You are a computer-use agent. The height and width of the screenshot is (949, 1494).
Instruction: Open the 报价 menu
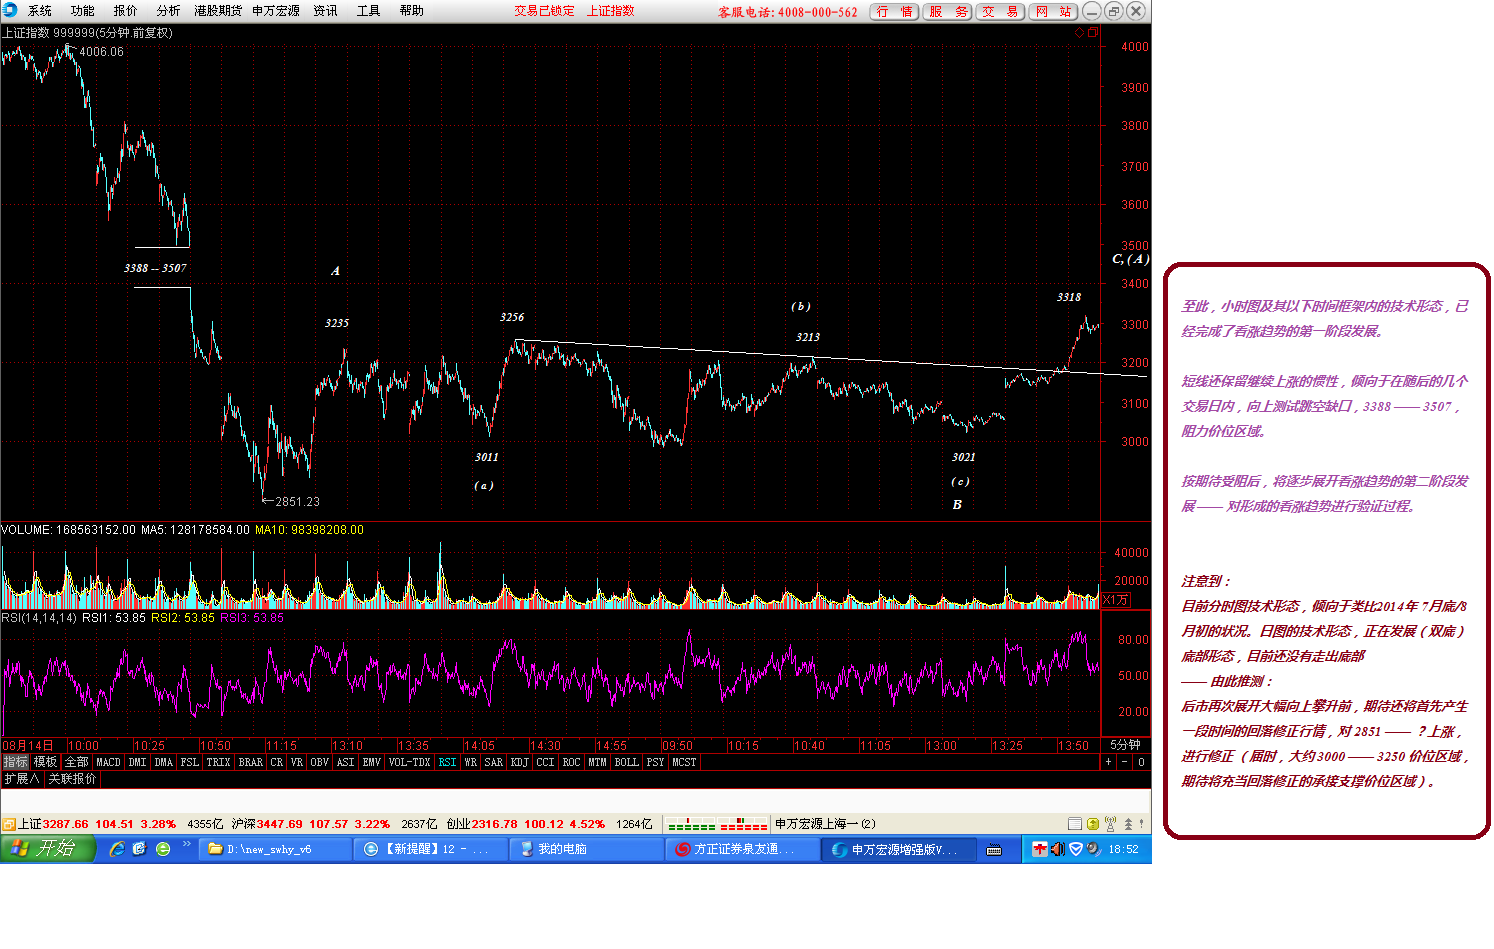click(x=125, y=11)
